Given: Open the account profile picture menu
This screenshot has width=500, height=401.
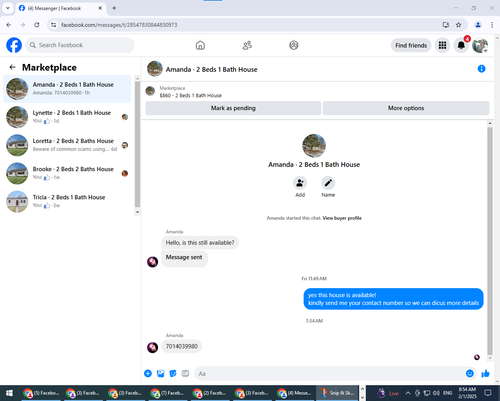Looking at the screenshot, I should 480,45.
